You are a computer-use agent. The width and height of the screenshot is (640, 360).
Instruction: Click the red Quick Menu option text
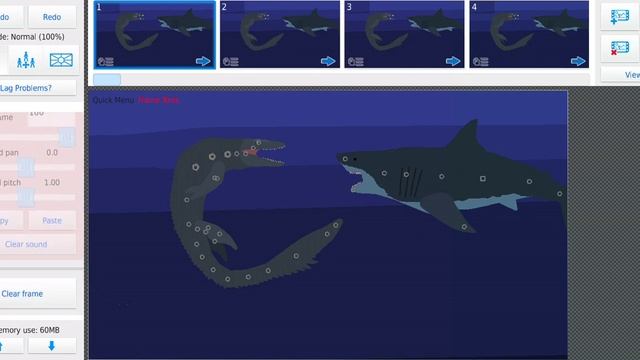click(159, 100)
